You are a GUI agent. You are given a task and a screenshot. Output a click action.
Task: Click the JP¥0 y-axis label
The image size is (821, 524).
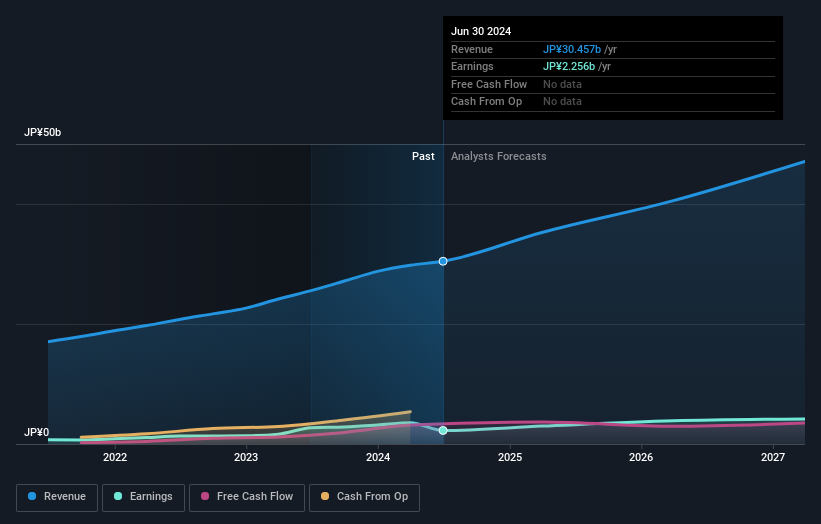click(x=37, y=432)
